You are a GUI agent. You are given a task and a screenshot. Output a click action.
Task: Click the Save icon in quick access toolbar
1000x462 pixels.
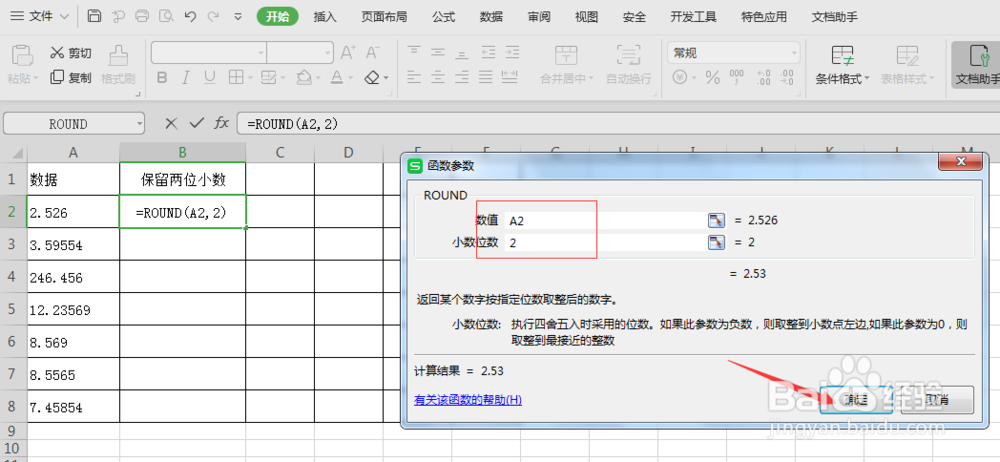(x=94, y=16)
